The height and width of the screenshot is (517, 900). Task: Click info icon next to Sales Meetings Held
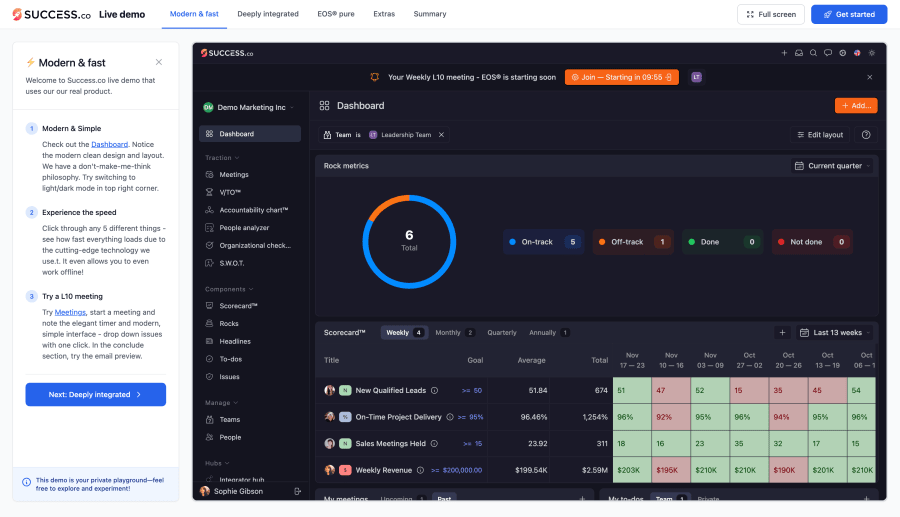tap(435, 444)
